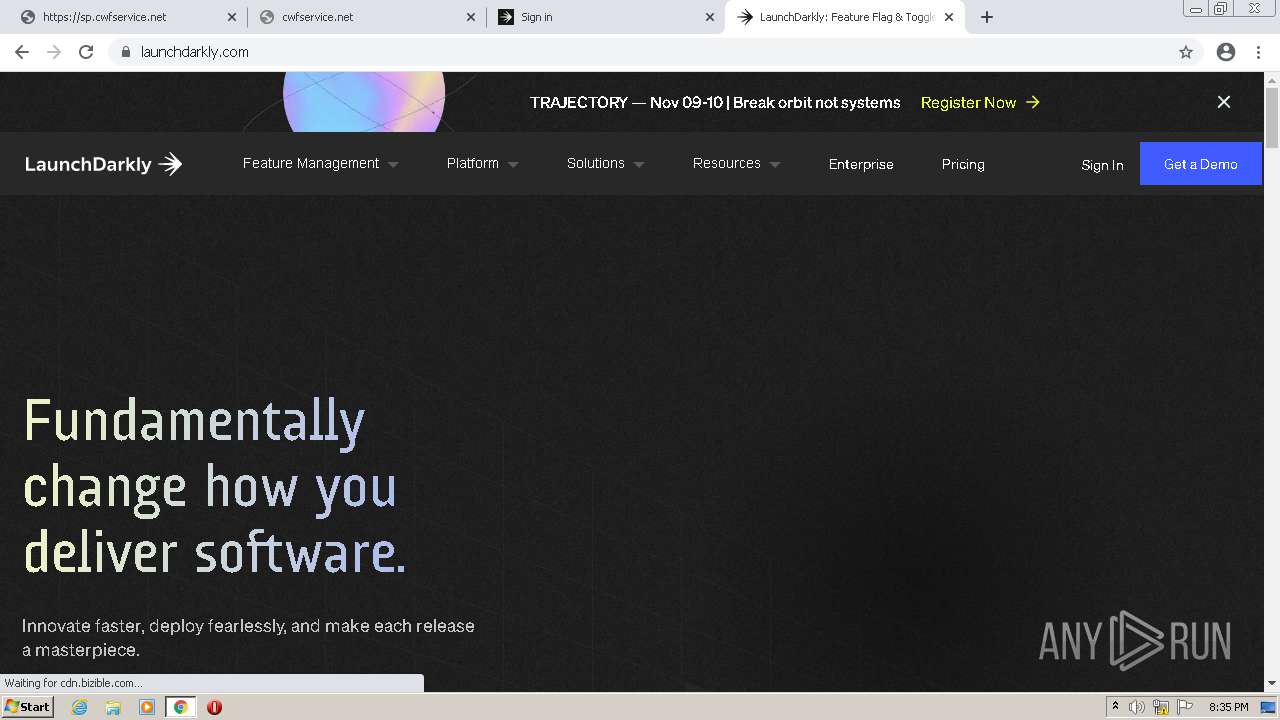Image resolution: width=1280 pixels, height=720 pixels.
Task: Click the 8:35 PM clock
Action: tap(1228, 707)
